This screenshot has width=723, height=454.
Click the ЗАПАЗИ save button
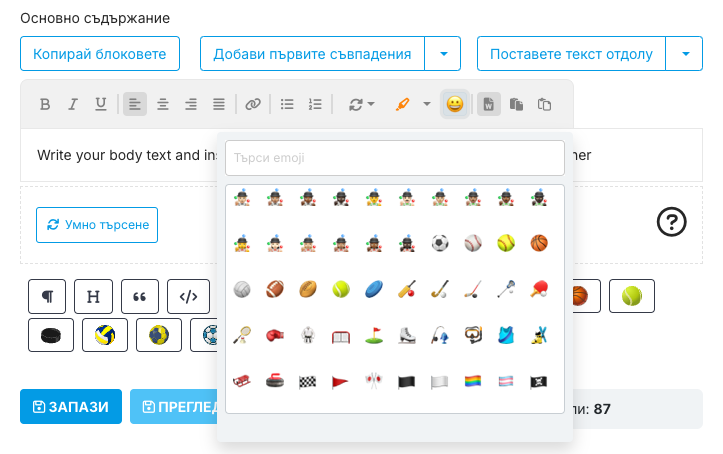click(x=71, y=407)
